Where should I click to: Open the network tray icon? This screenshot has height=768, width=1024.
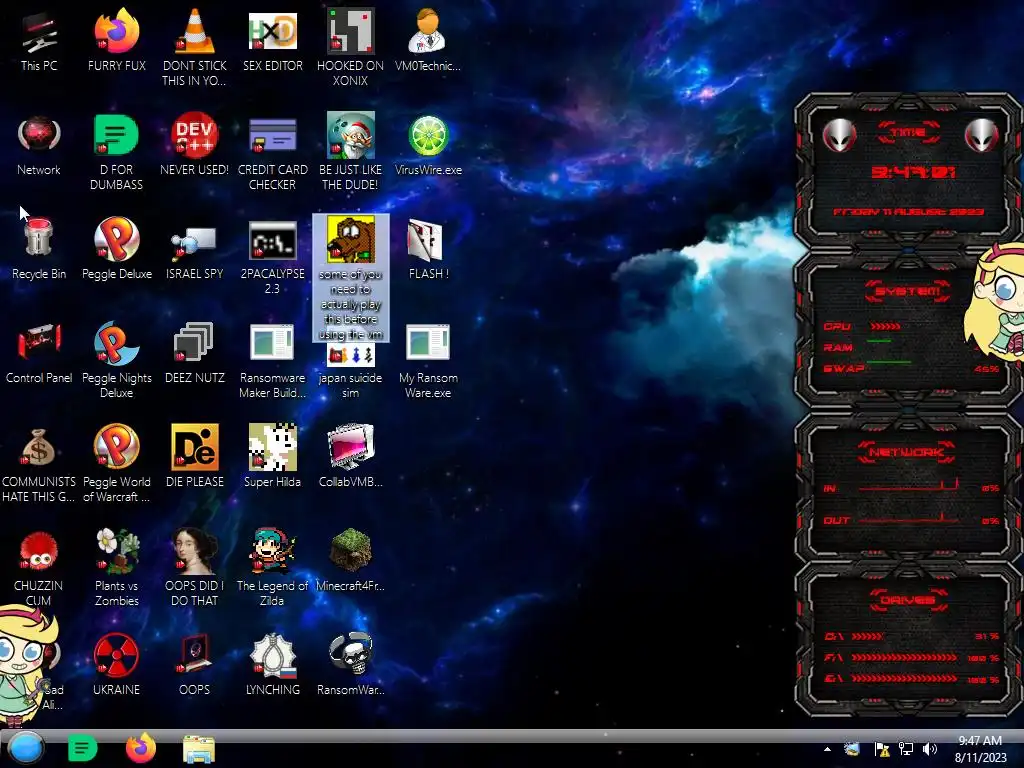click(906, 749)
